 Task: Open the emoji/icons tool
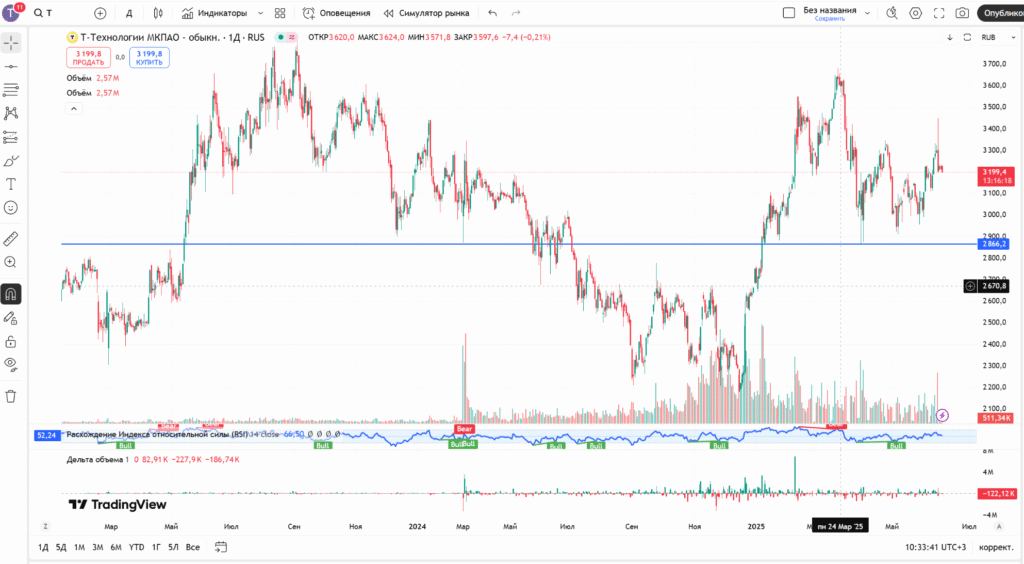tap(11, 208)
